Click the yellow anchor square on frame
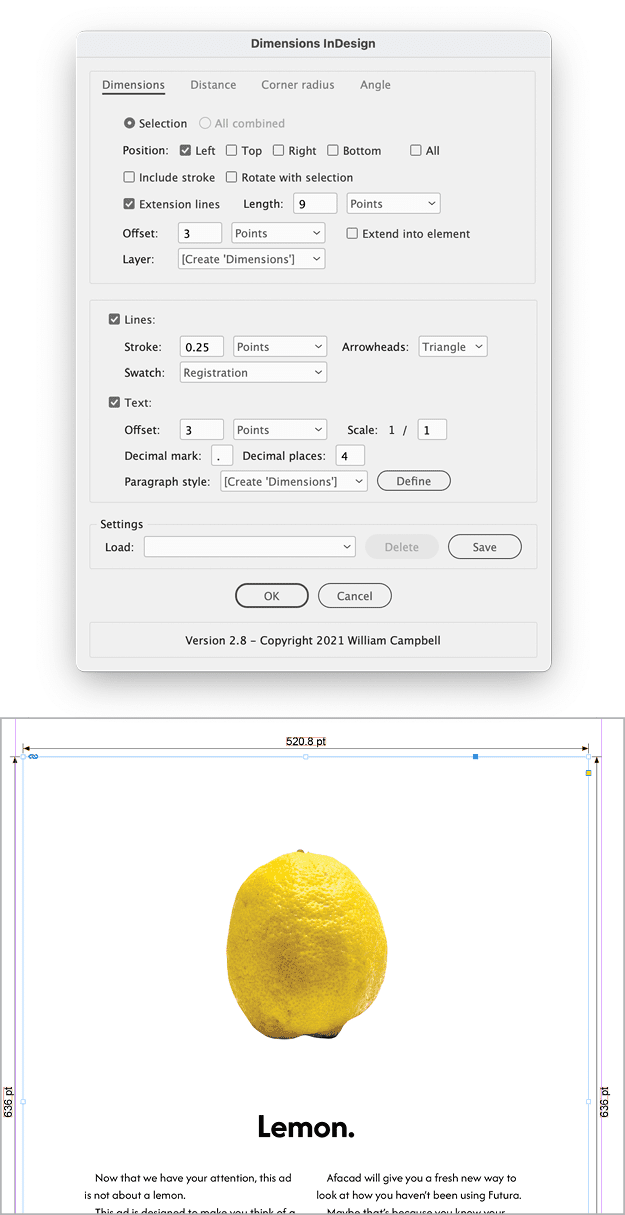The image size is (625, 1215). [x=588, y=773]
